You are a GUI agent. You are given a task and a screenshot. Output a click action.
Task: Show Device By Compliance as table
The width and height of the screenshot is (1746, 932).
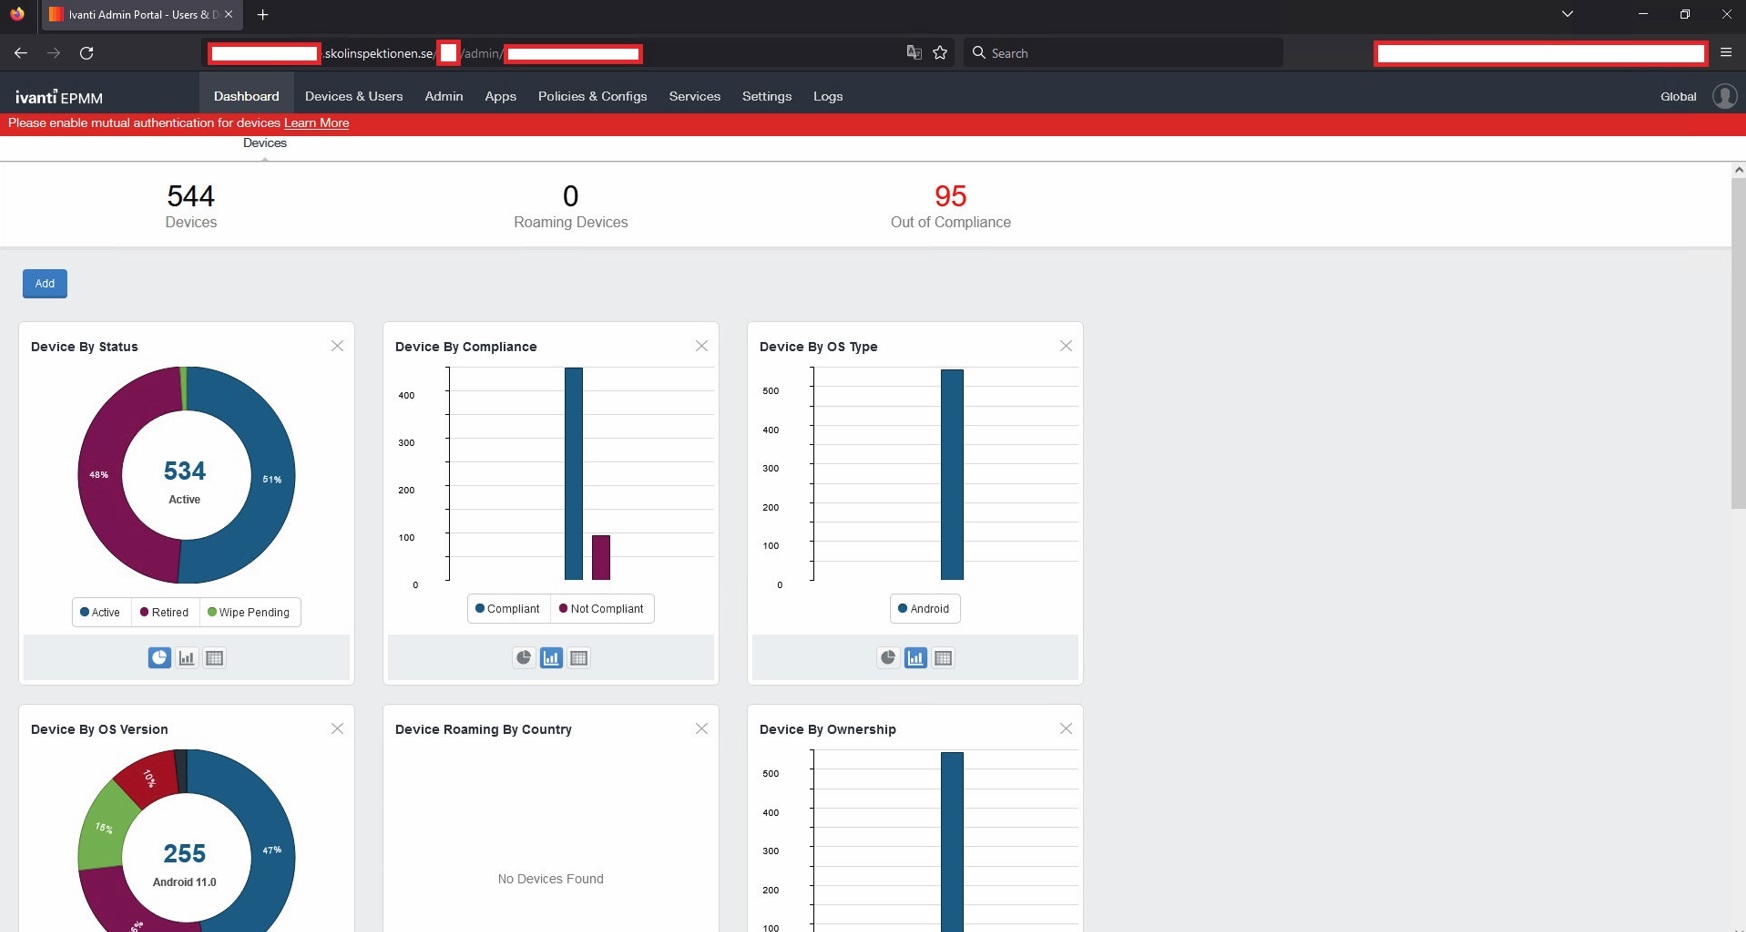click(579, 658)
